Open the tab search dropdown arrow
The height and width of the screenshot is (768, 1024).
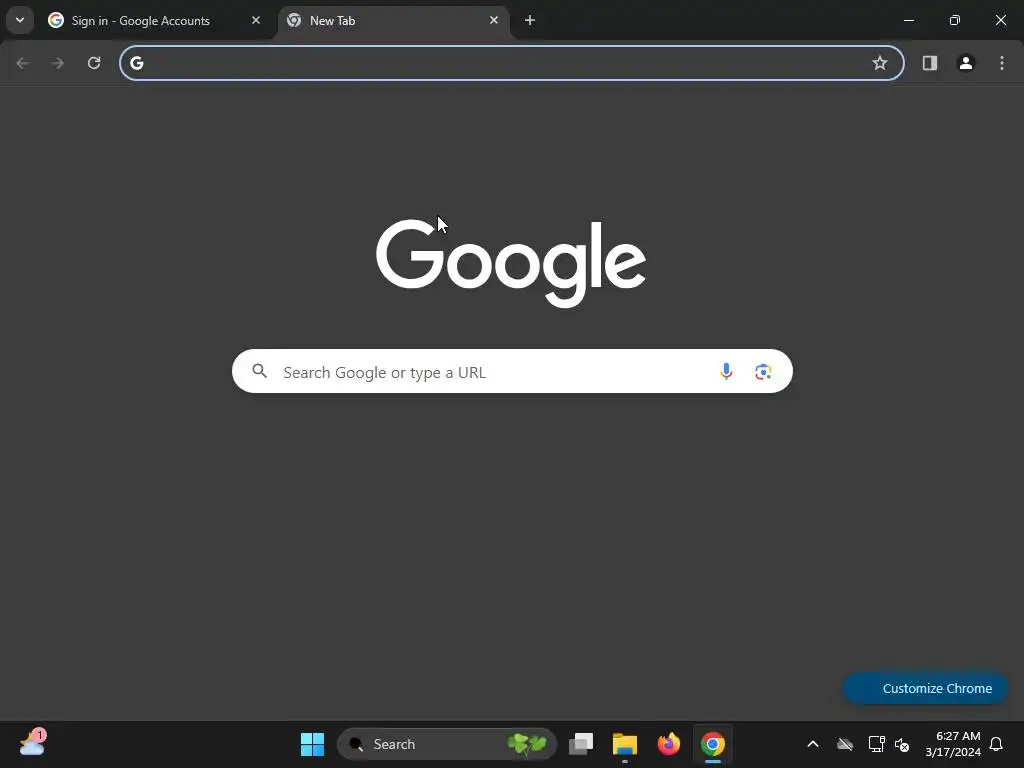20,20
